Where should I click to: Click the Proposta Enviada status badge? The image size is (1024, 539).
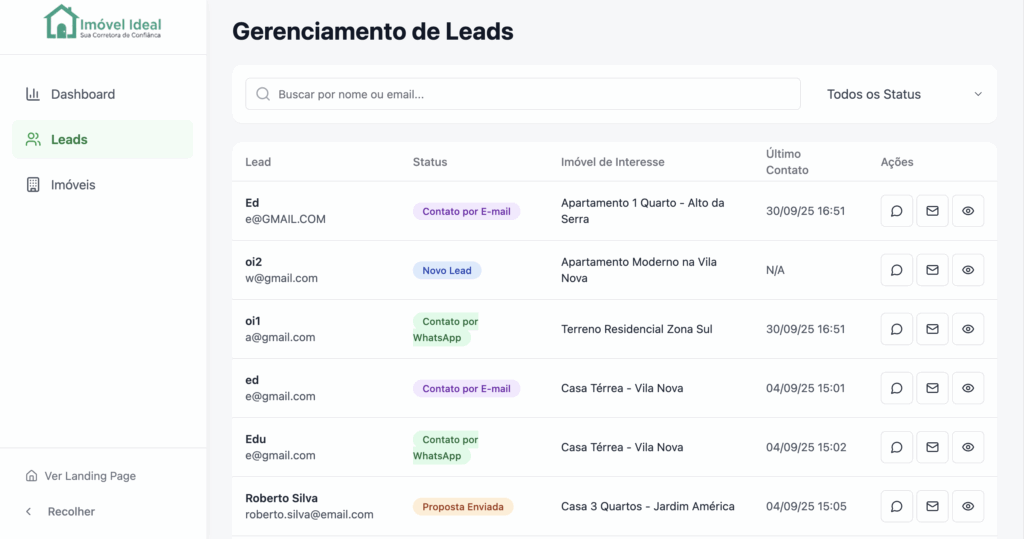(x=463, y=506)
